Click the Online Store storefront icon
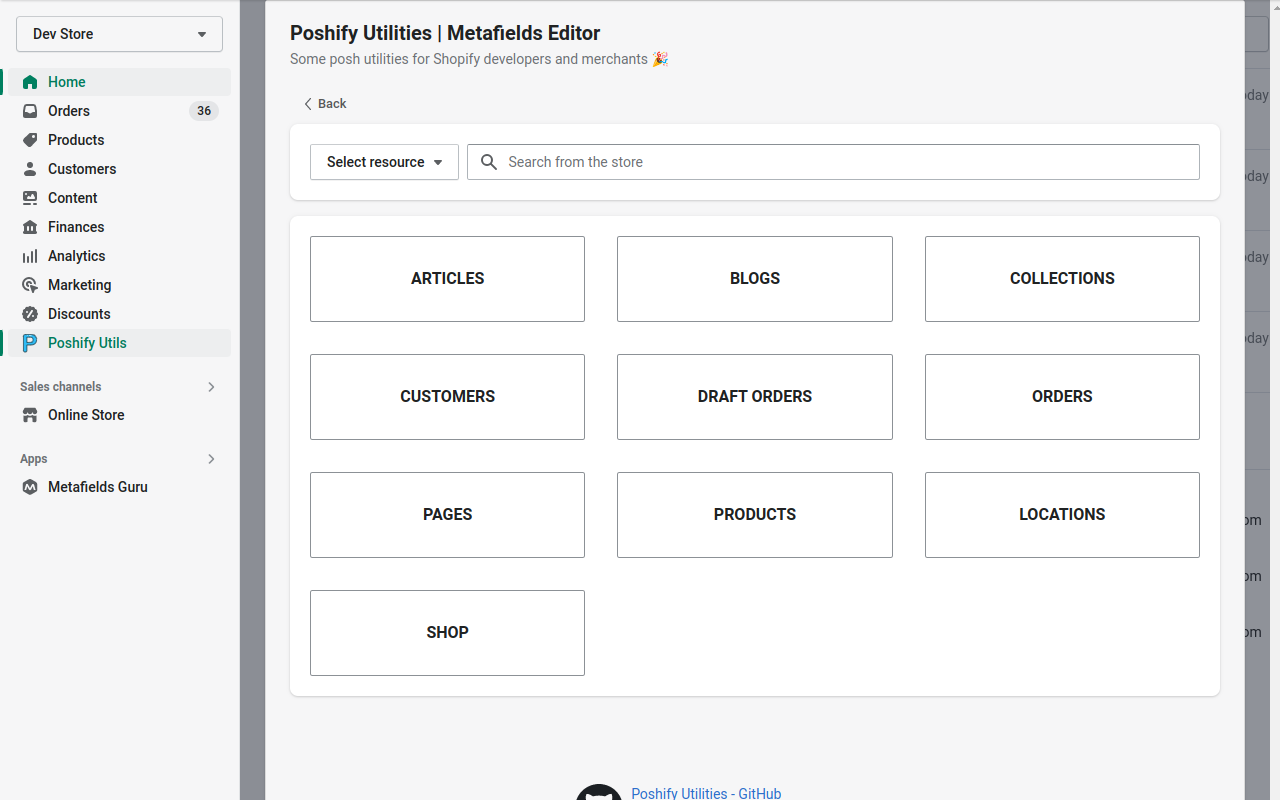Viewport: 1280px width, 800px height. click(x=30, y=415)
